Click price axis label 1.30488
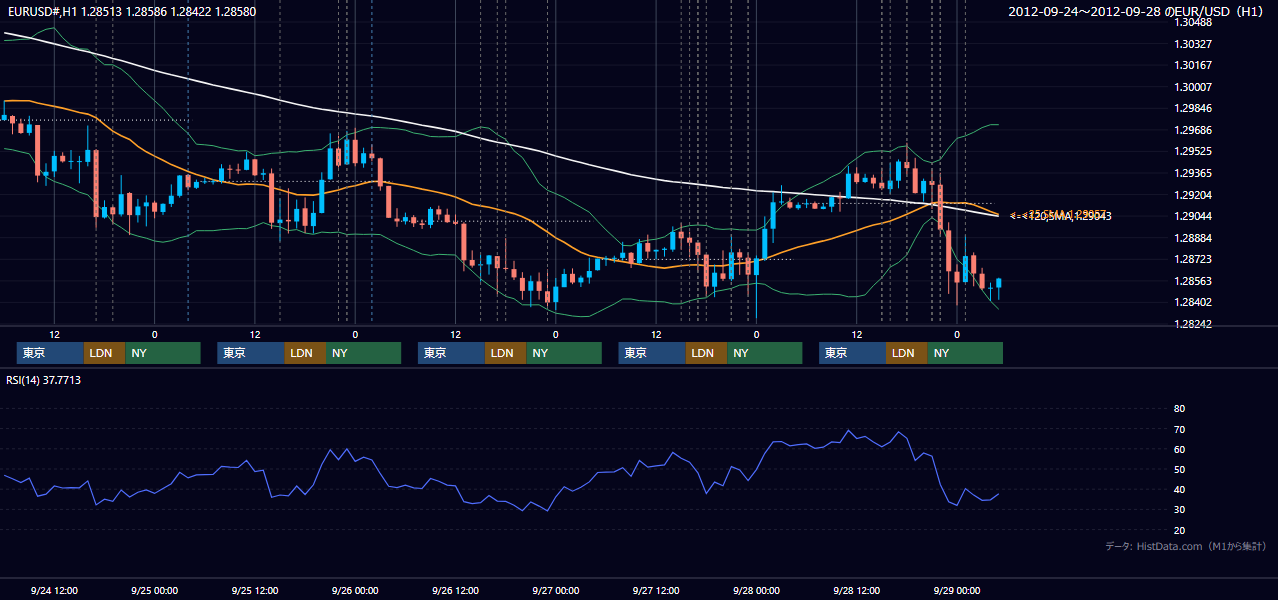This screenshot has height=600, width=1278. pyautogui.click(x=1193, y=23)
